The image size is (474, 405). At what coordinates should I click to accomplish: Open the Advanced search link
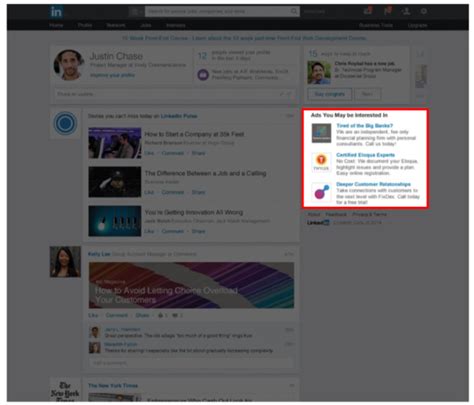coord(314,12)
